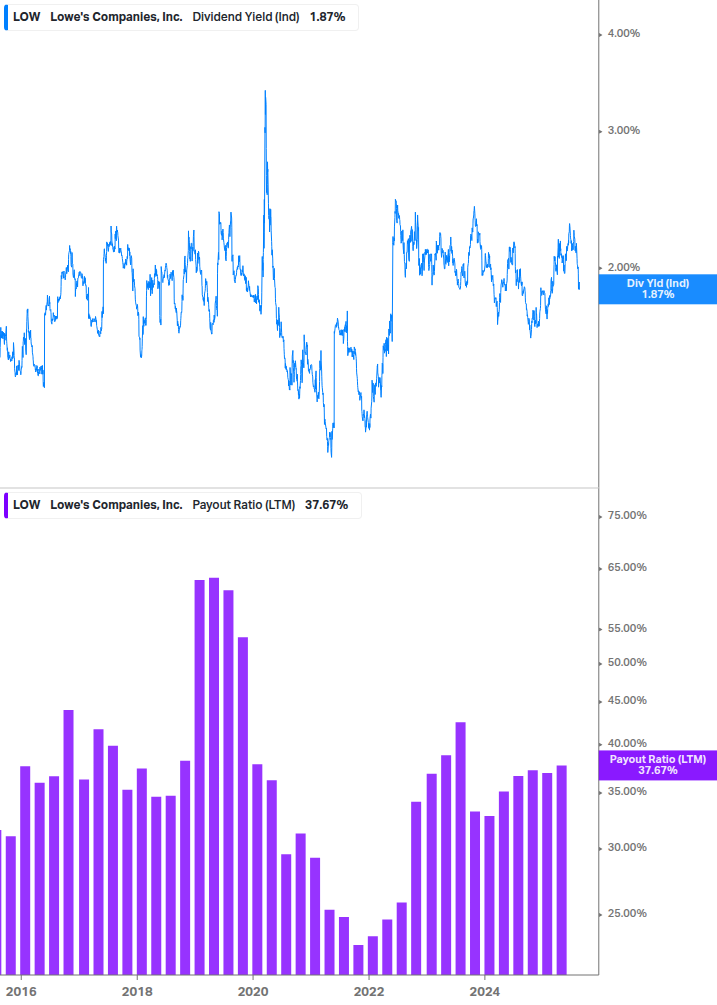Click the blue color marker of Dividend Yield legend
Image resolution: width=717 pixels, height=1005 pixels.
(x=6, y=17)
